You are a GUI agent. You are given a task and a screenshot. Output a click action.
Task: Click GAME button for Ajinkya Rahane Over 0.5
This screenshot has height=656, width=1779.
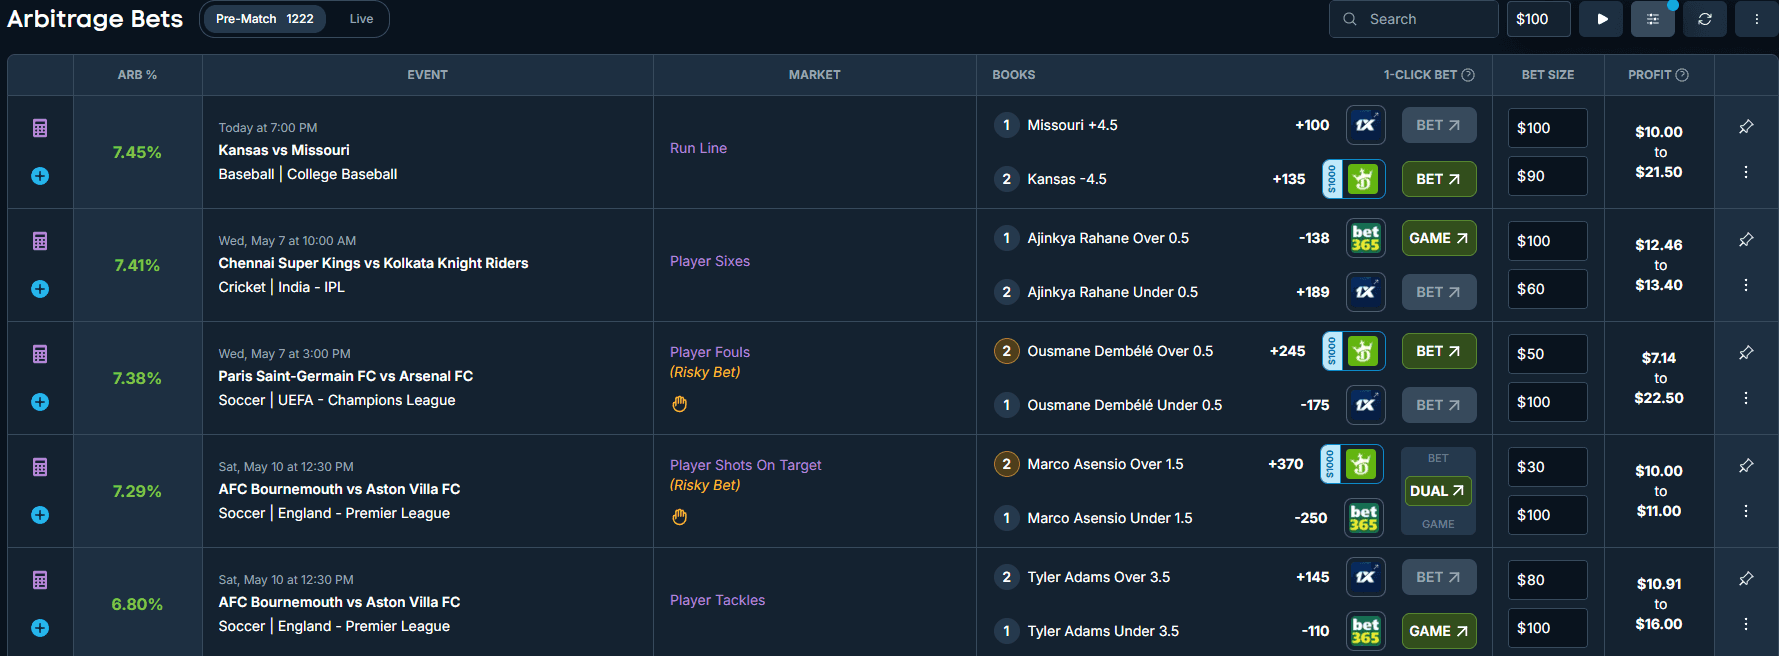pos(1439,238)
